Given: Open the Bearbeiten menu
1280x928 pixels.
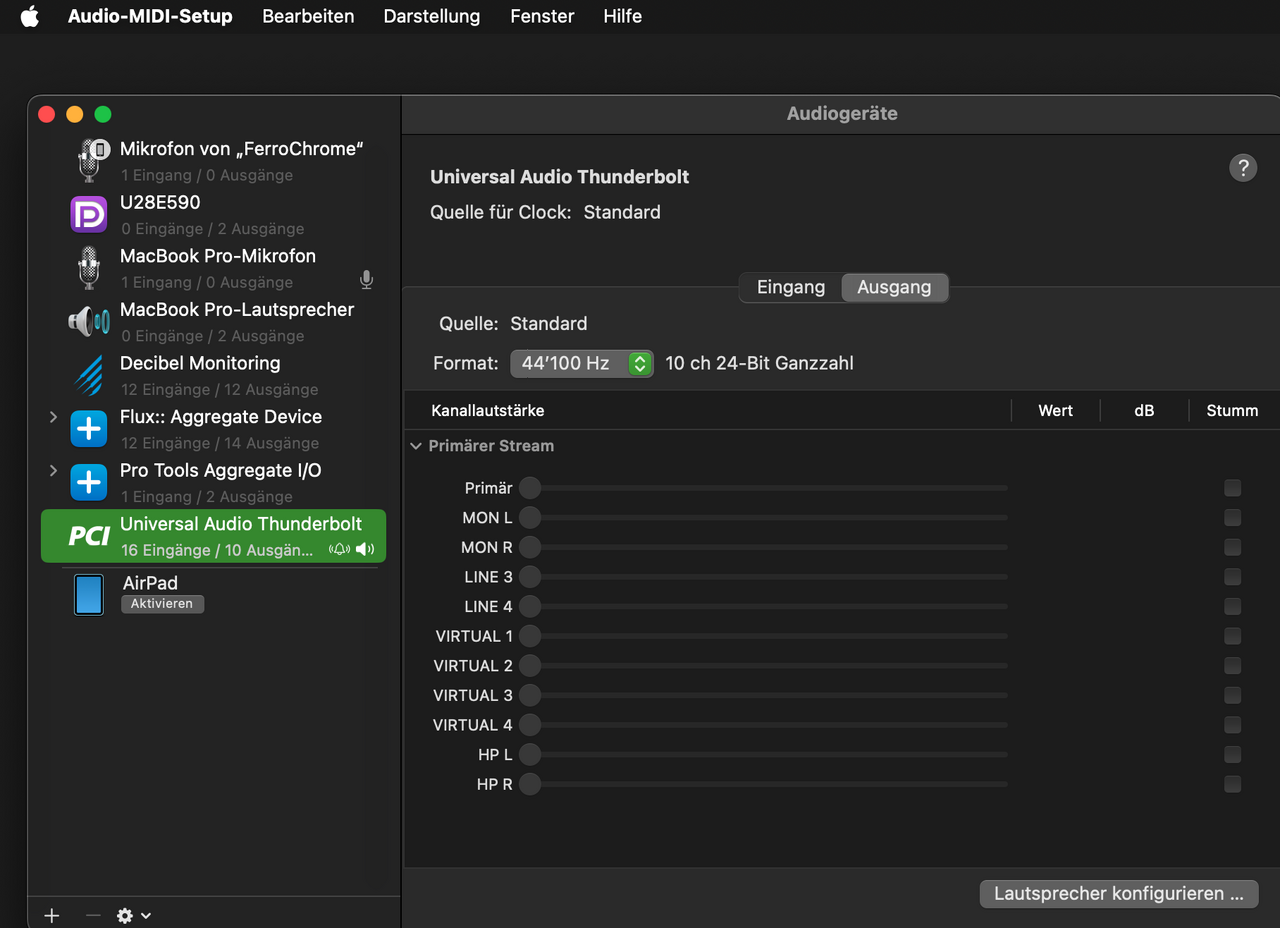Looking at the screenshot, I should pos(308,16).
